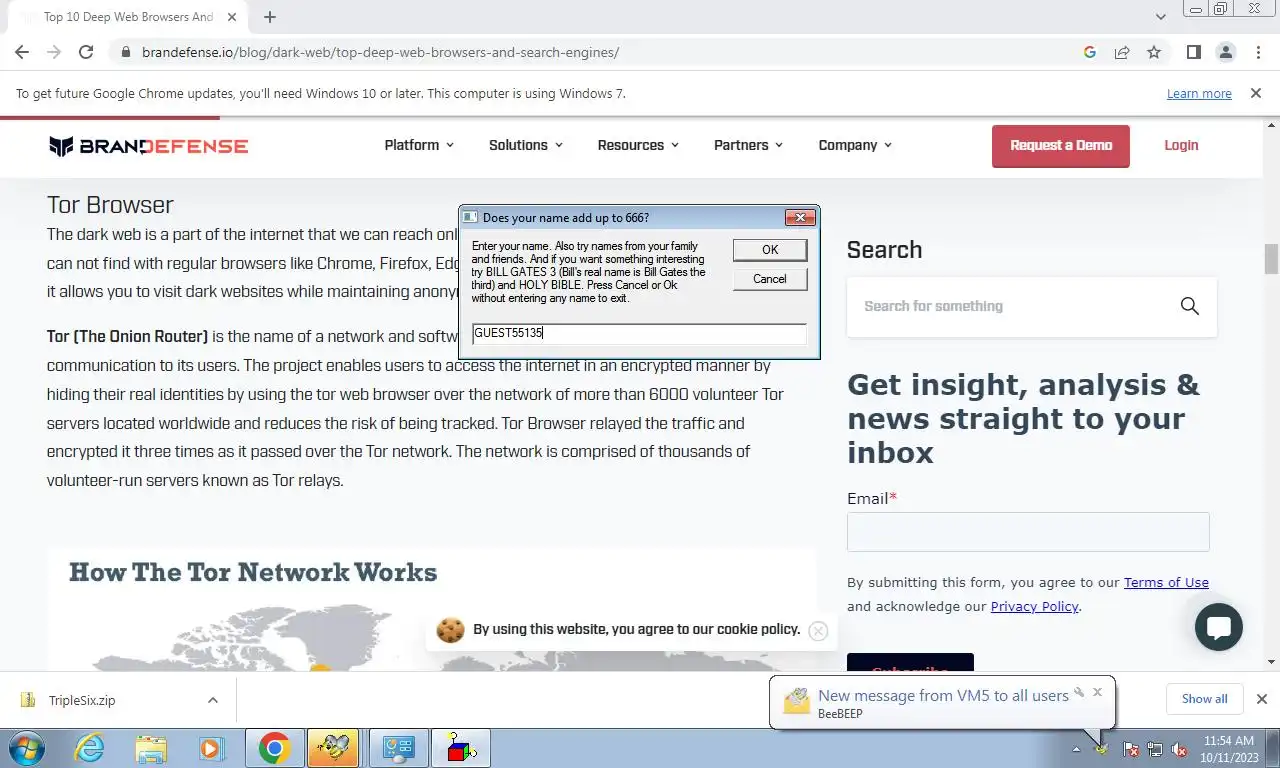The height and width of the screenshot is (768, 1280).
Task: Click the 'Search for something' field
Action: (1010, 306)
